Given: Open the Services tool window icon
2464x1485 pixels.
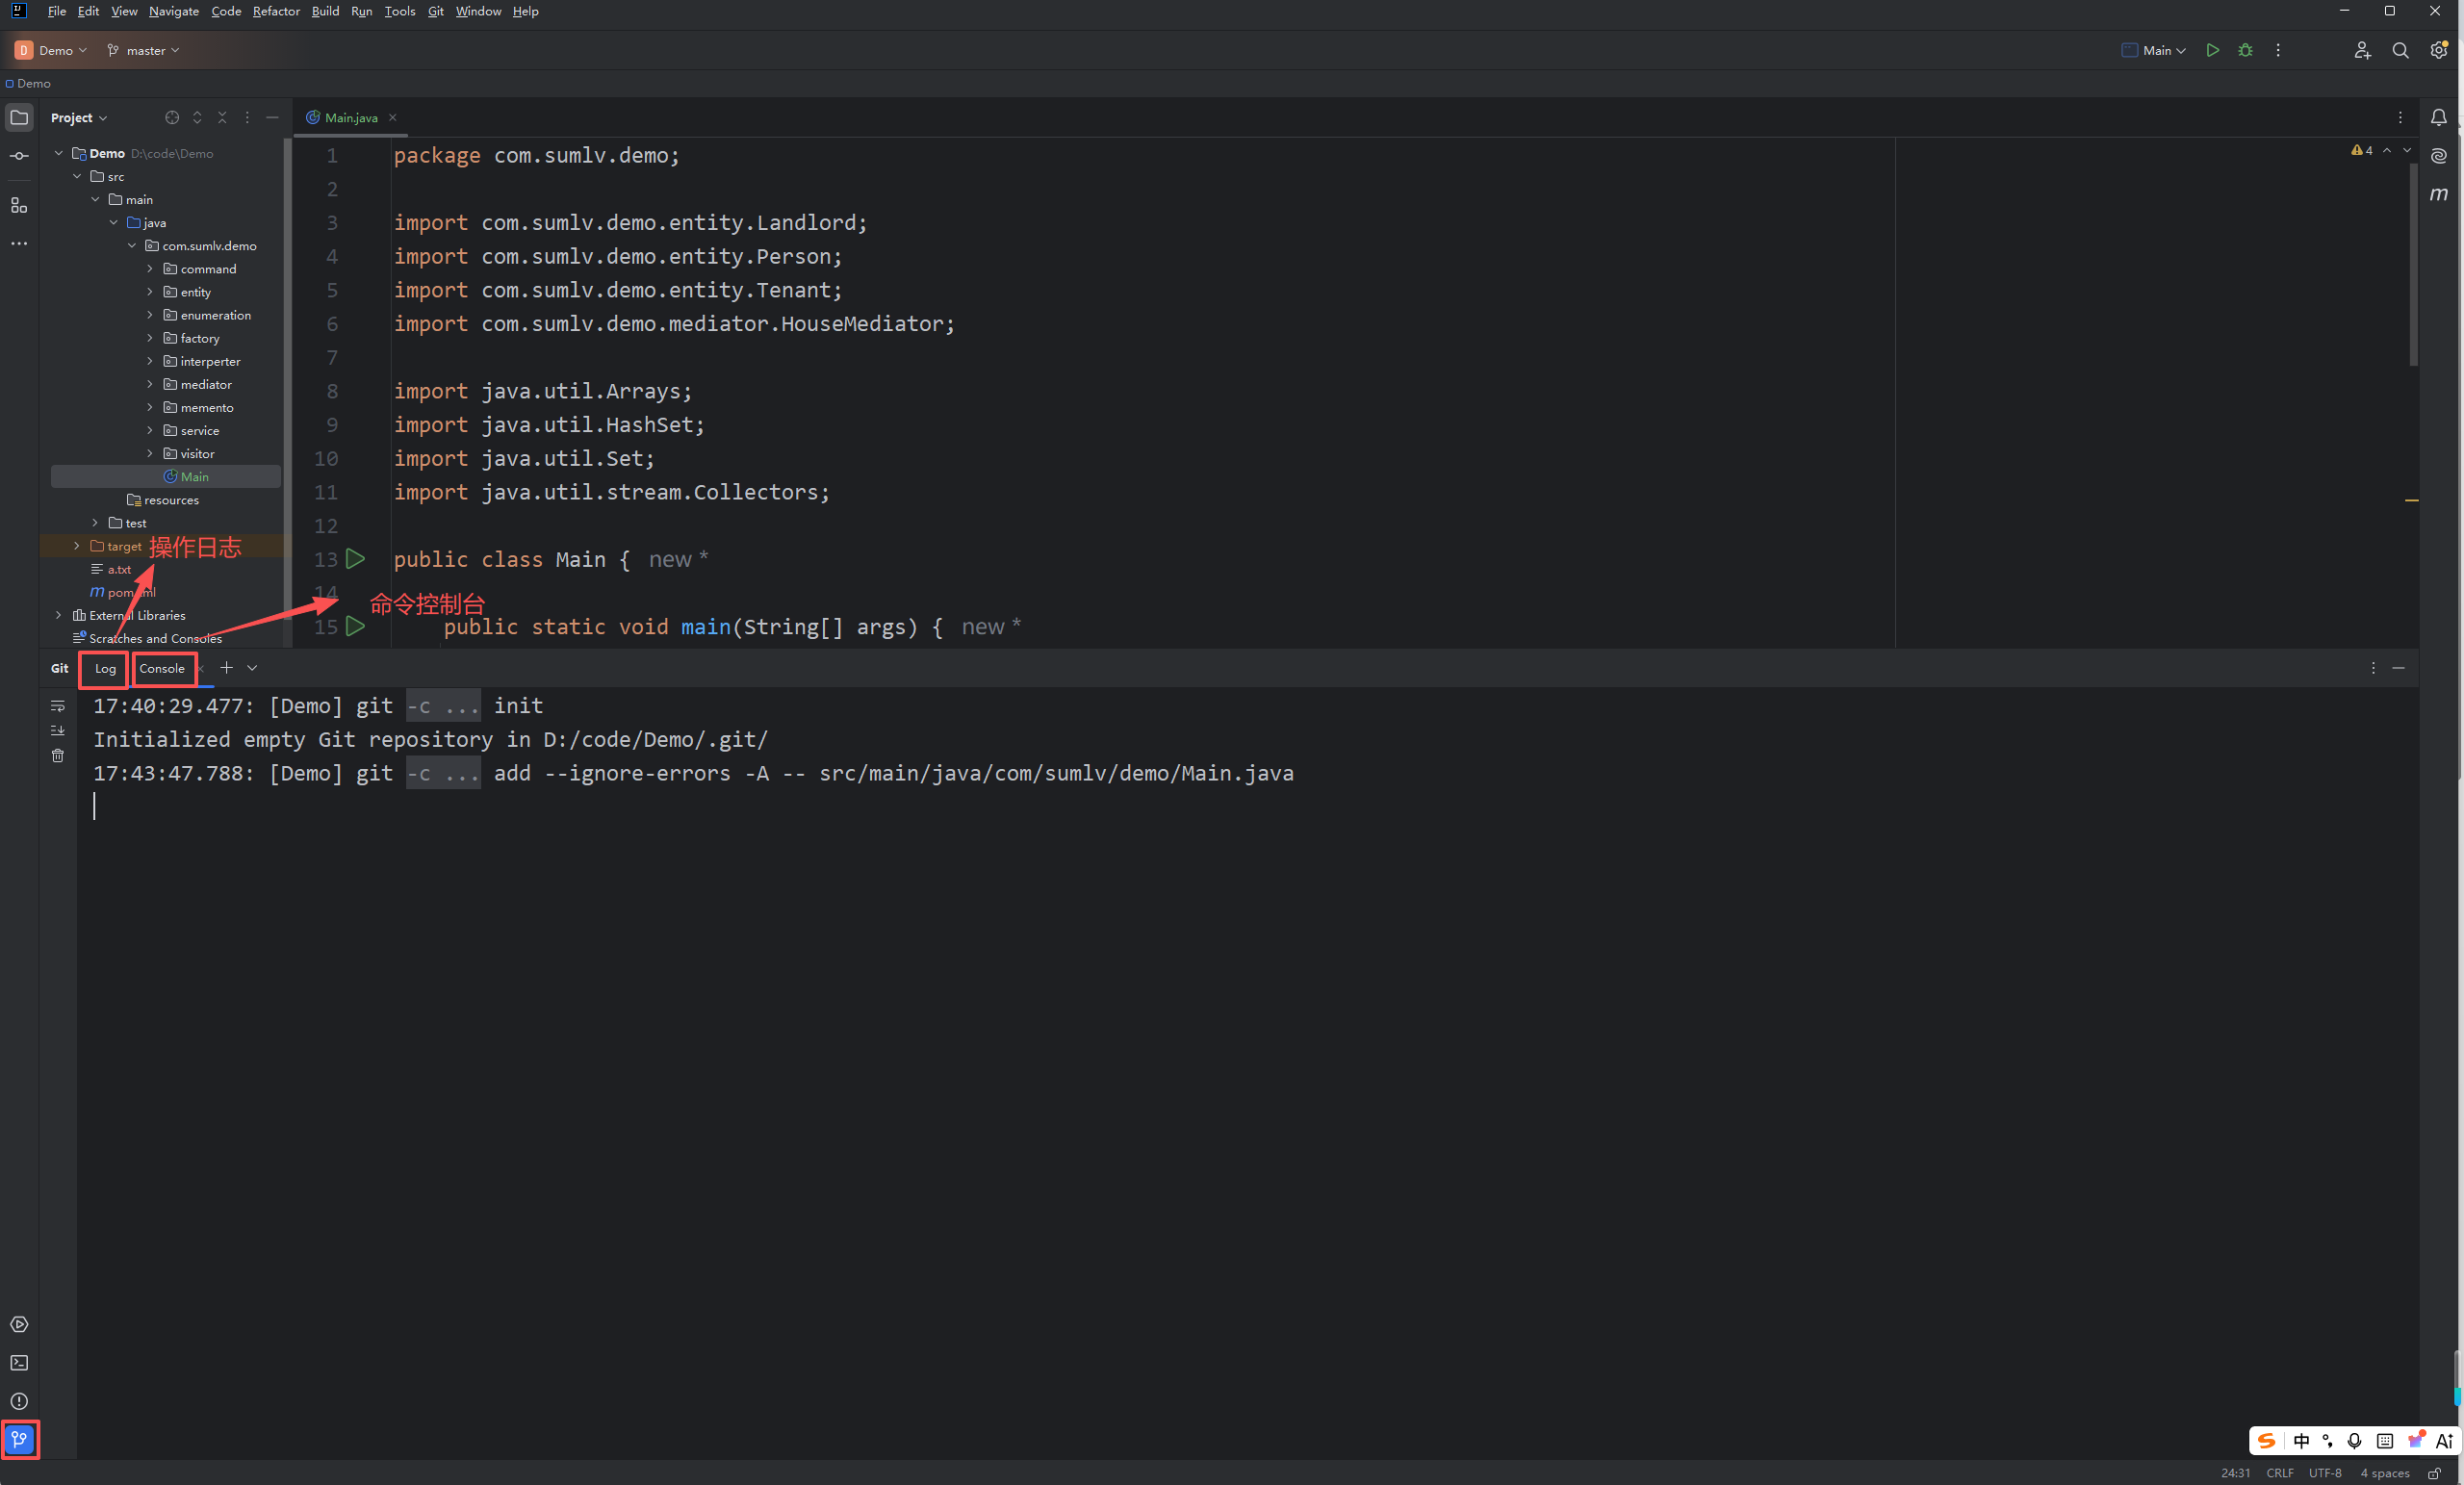Looking at the screenshot, I should (19, 1324).
